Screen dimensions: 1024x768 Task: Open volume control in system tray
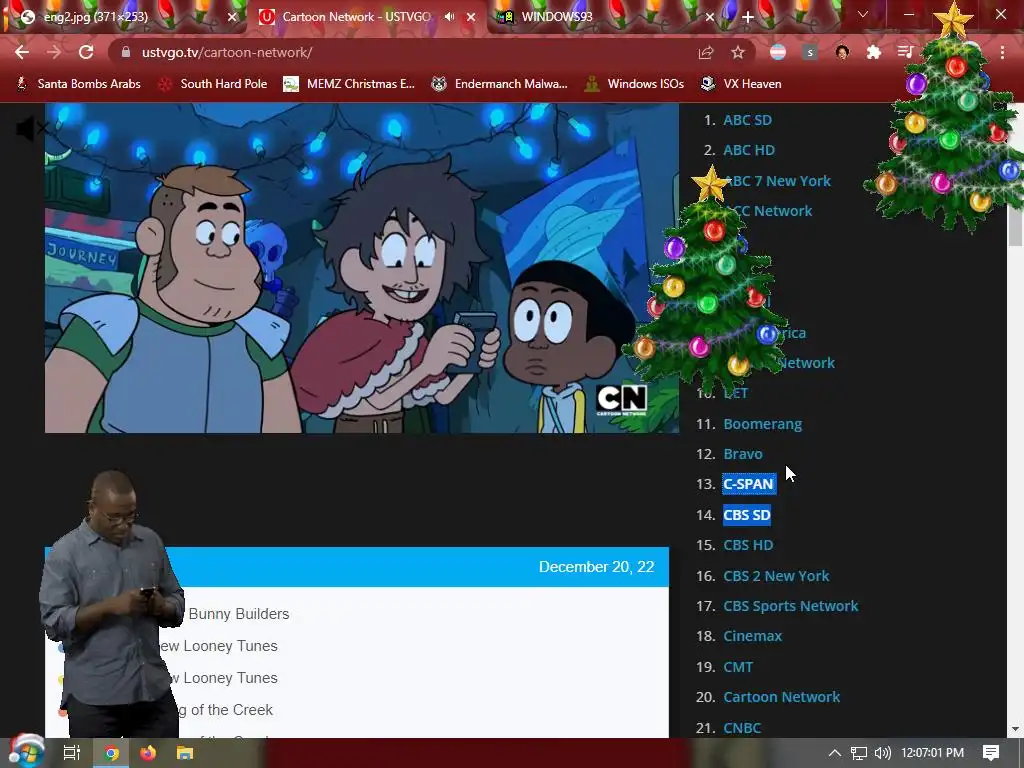coord(883,753)
